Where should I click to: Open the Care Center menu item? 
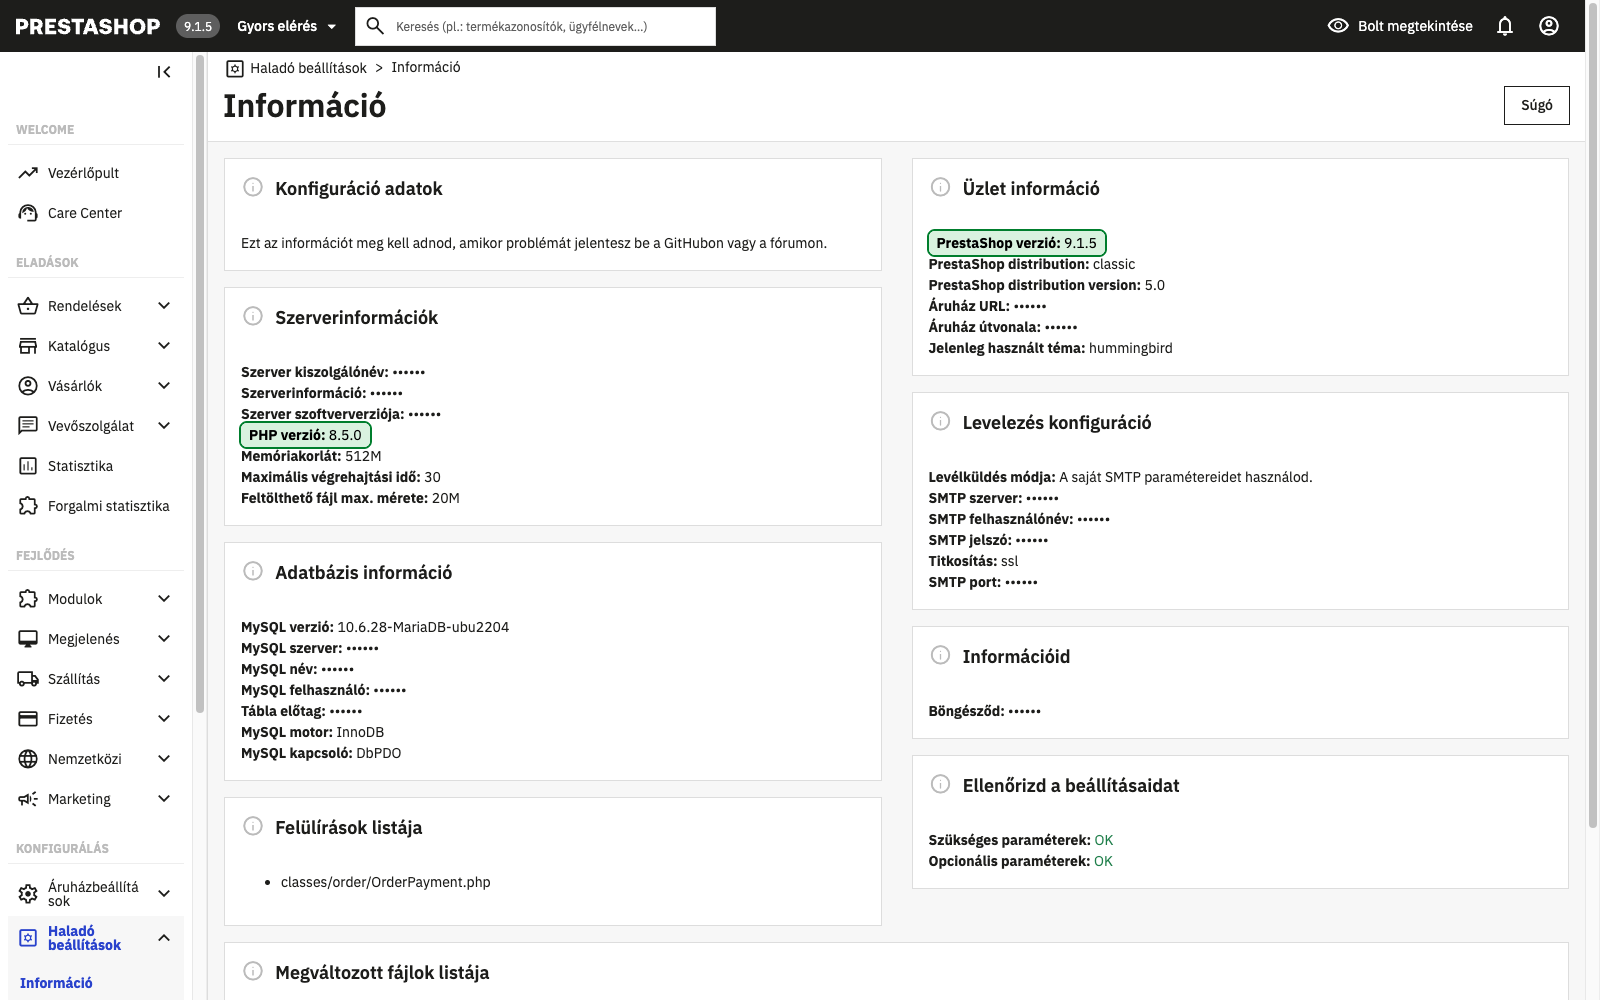[x=96, y=213]
